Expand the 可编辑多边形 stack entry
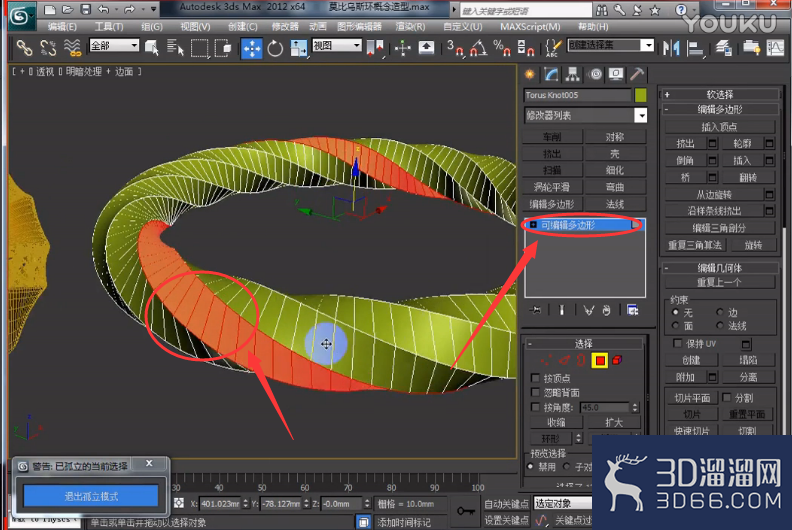 pyautogui.click(x=533, y=225)
